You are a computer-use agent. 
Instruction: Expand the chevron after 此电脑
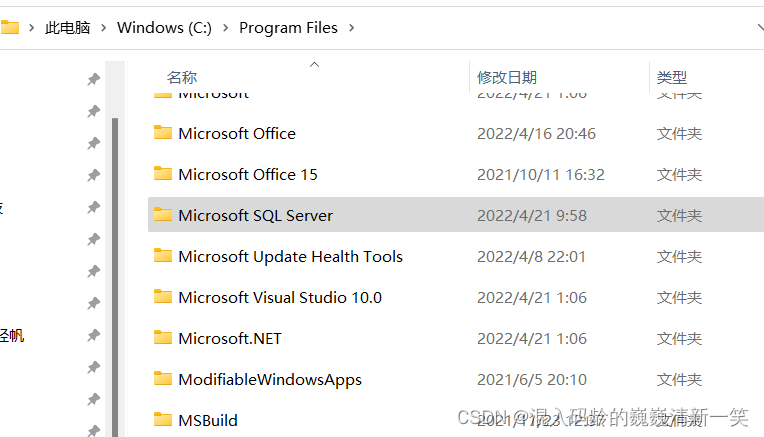pyautogui.click(x=103, y=28)
